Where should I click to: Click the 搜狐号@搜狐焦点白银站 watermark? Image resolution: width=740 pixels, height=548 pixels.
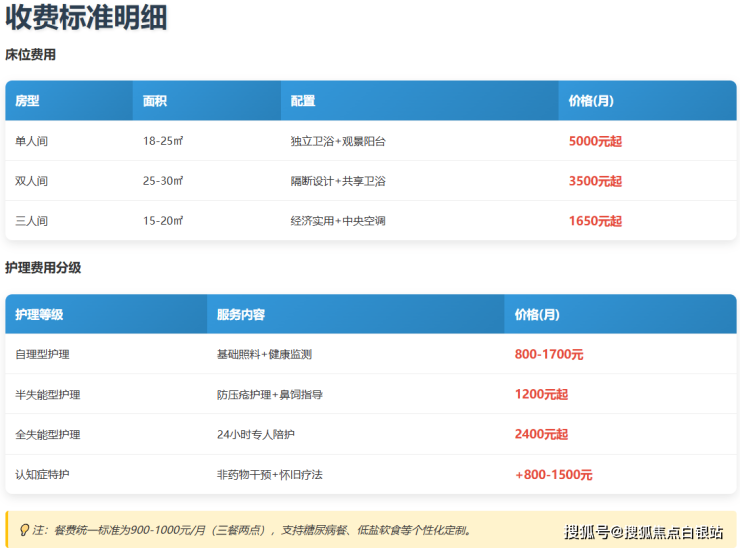[643, 532]
